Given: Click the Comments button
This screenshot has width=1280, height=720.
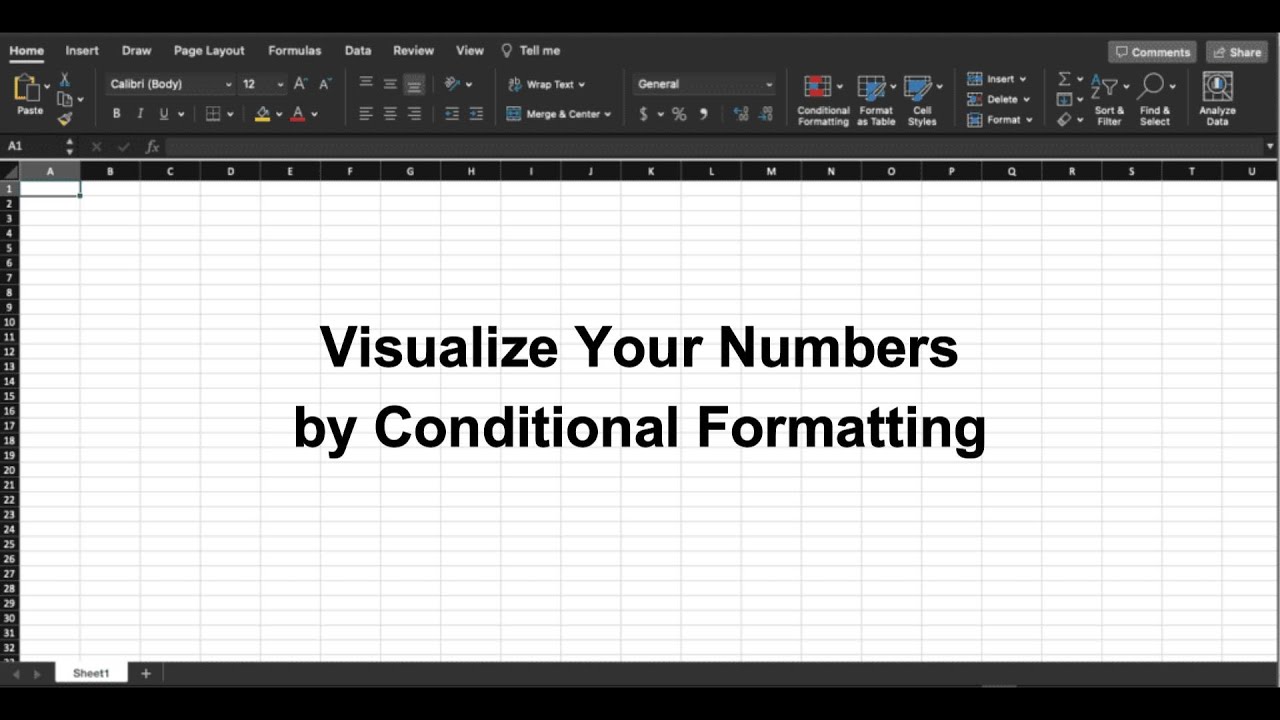Looking at the screenshot, I should [1152, 52].
